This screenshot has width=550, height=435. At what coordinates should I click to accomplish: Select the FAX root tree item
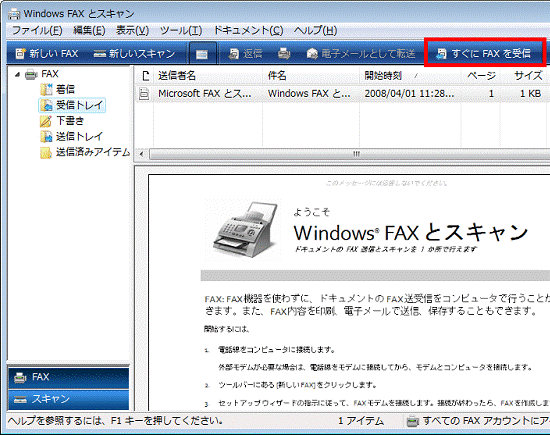(50, 74)
